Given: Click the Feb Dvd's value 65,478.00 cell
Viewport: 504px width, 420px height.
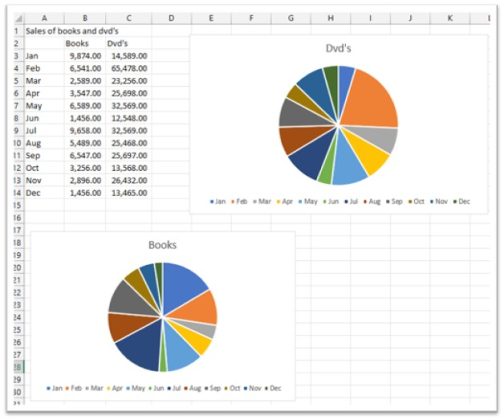Looking at the screenshot, I should pos(129,68).
